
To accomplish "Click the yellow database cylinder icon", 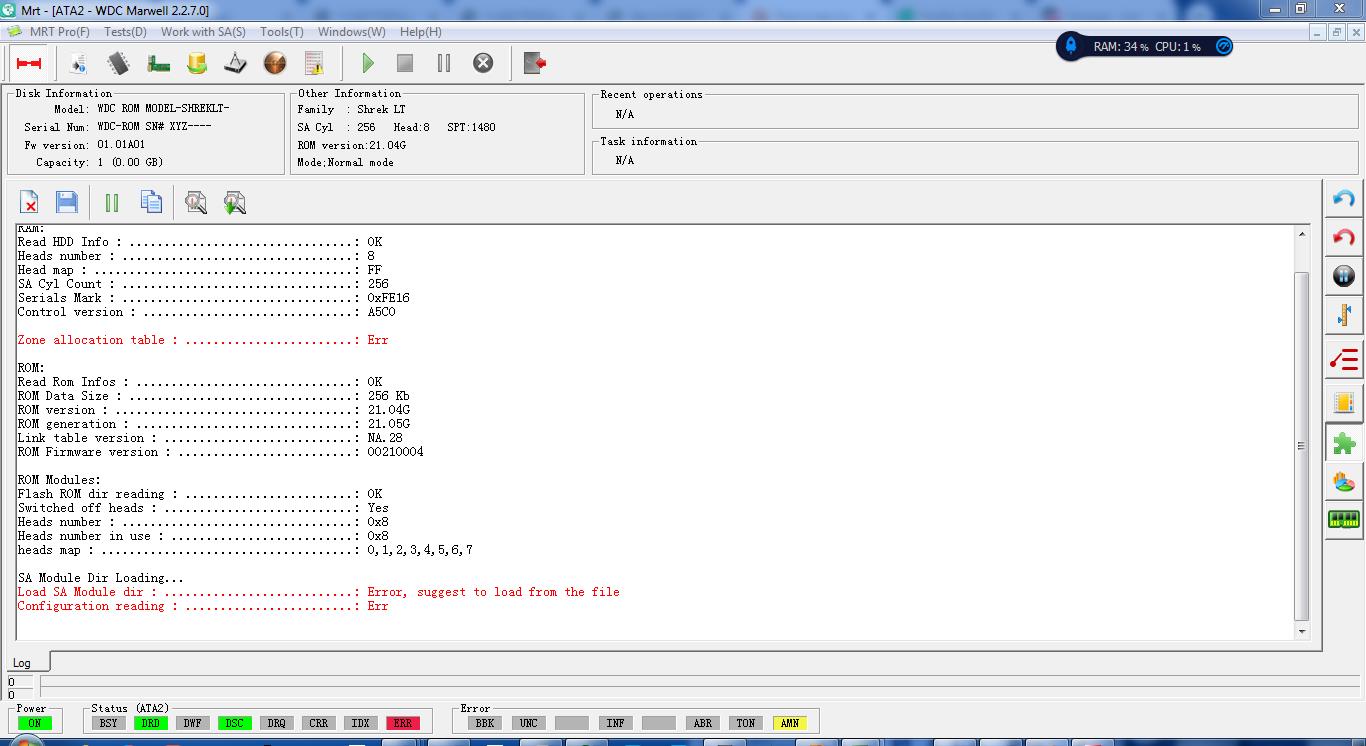I will [x=197, y=63].
